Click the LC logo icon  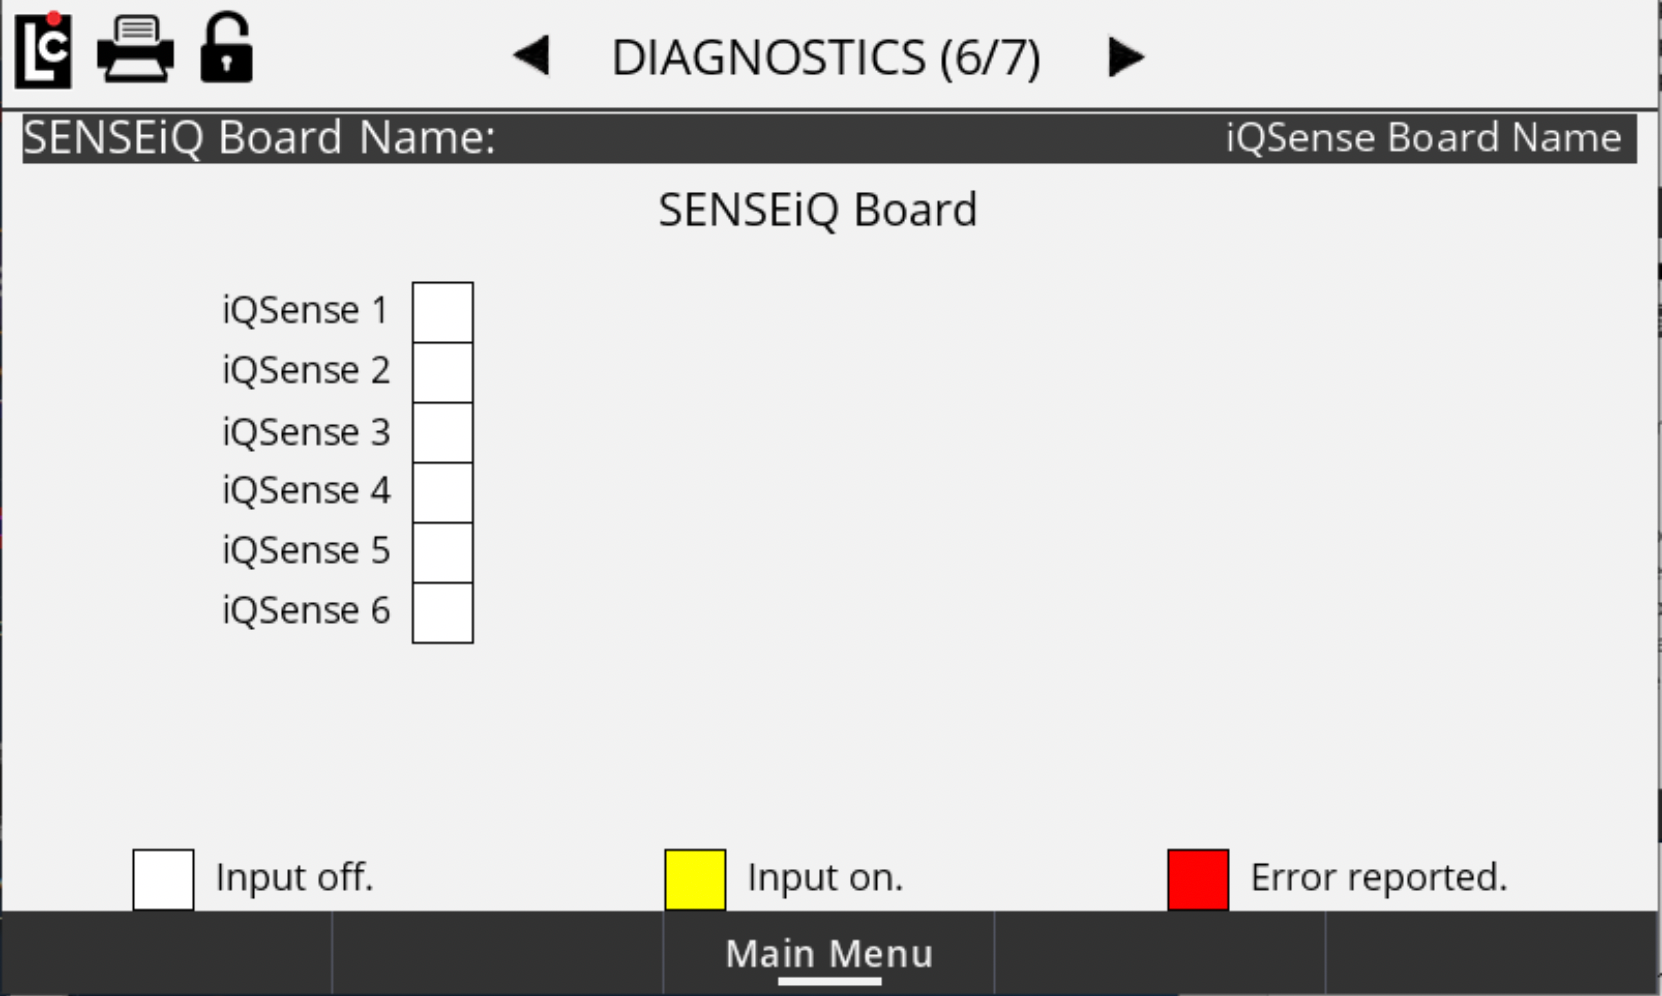click(x=43, y=50)
